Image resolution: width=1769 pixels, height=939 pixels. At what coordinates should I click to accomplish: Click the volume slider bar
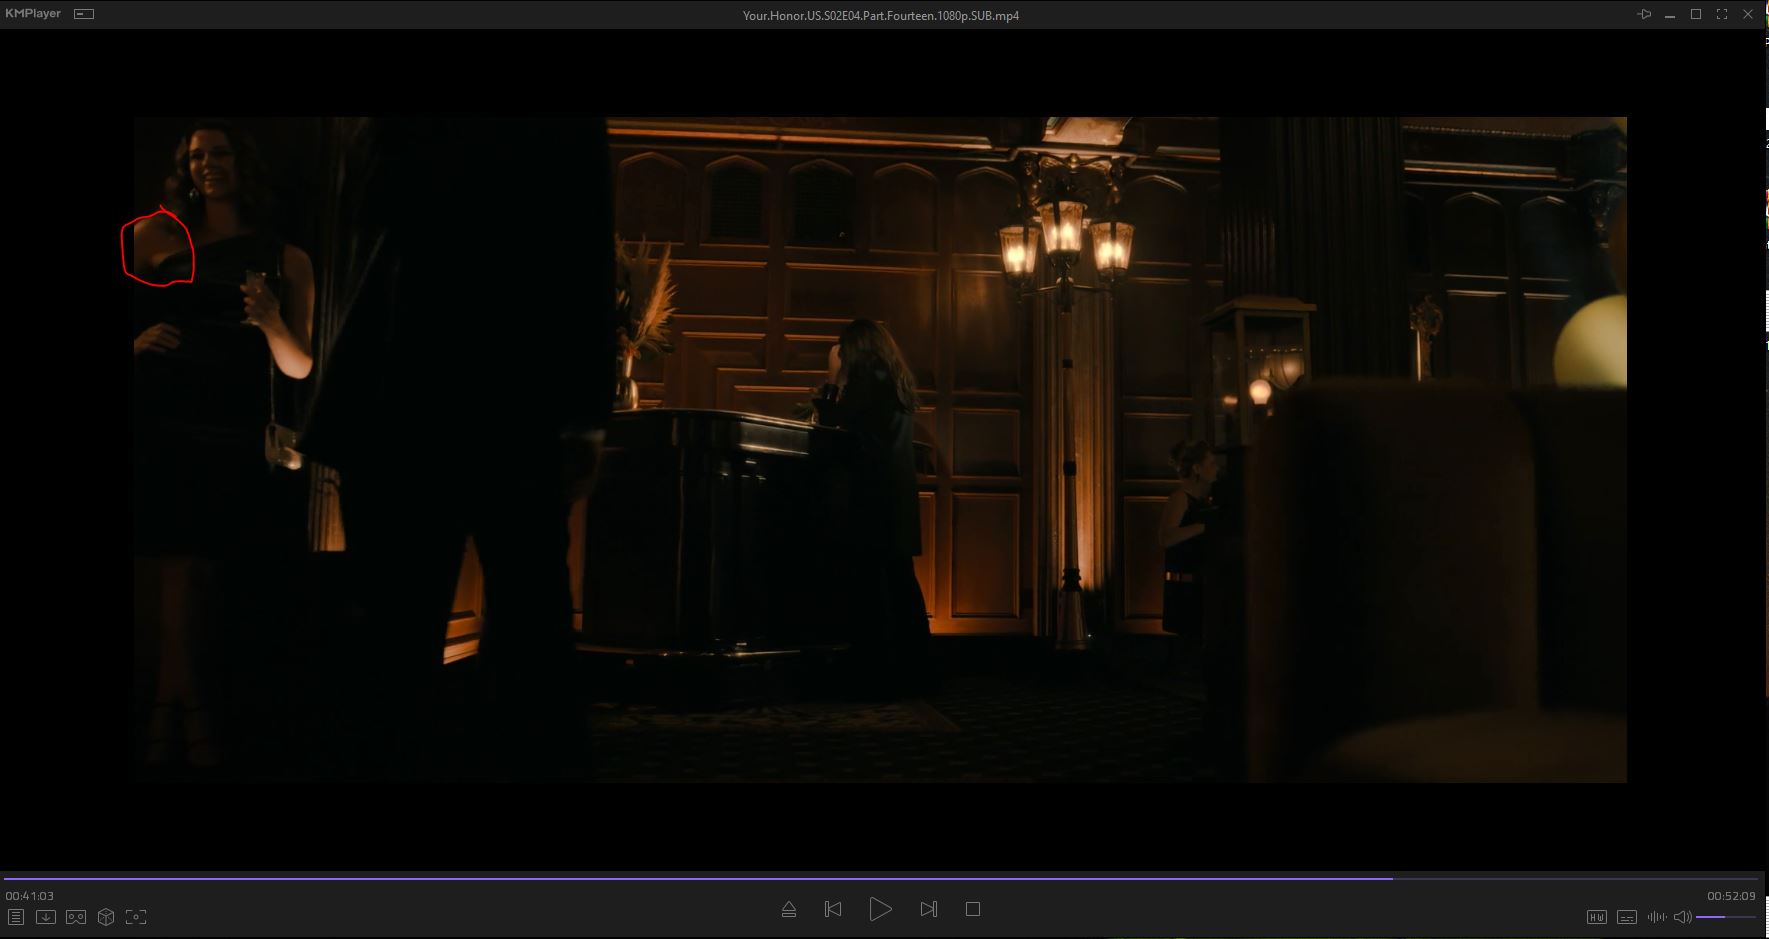pyautogui.click(x=1725, y=917)
